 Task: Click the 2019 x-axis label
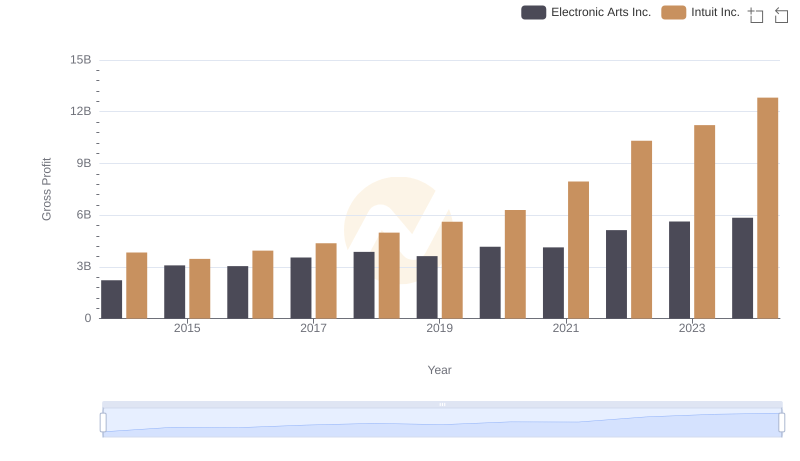tap(439, 328)
